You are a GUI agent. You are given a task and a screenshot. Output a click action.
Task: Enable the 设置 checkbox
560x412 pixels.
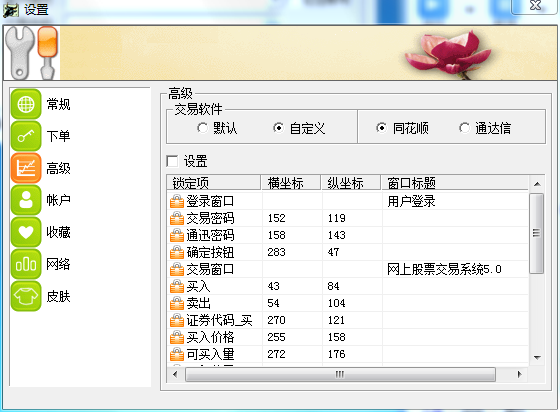172,161
